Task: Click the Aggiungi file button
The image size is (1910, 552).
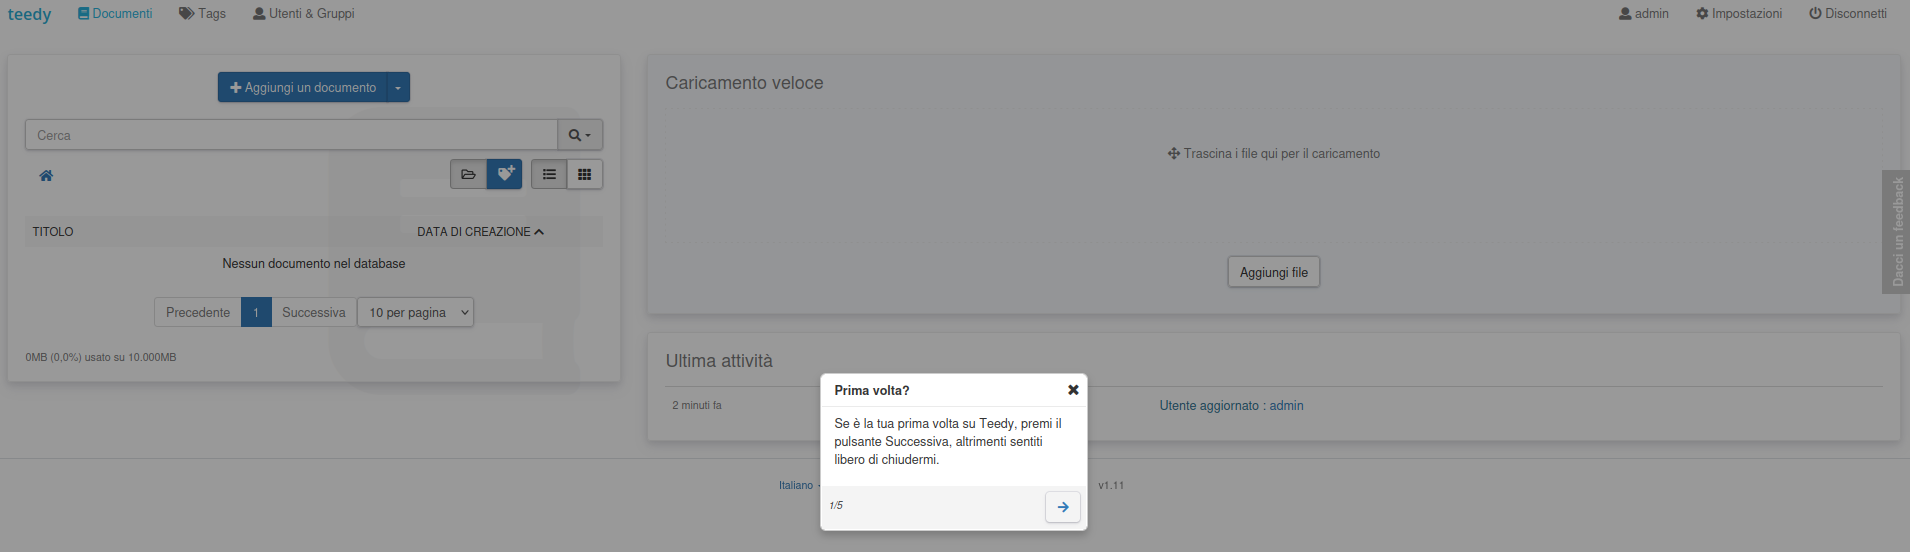Action: pyautogui.click(x=1274, y=272)
